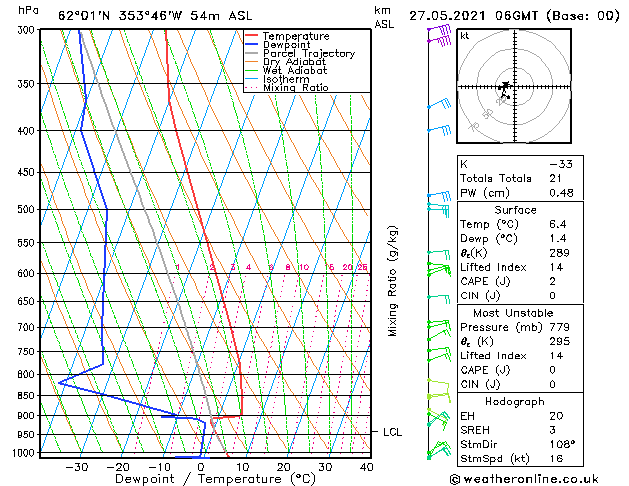Screen dimensions: 629x486
Task: Click the Isotherm legend label
Action: [286, 79]
